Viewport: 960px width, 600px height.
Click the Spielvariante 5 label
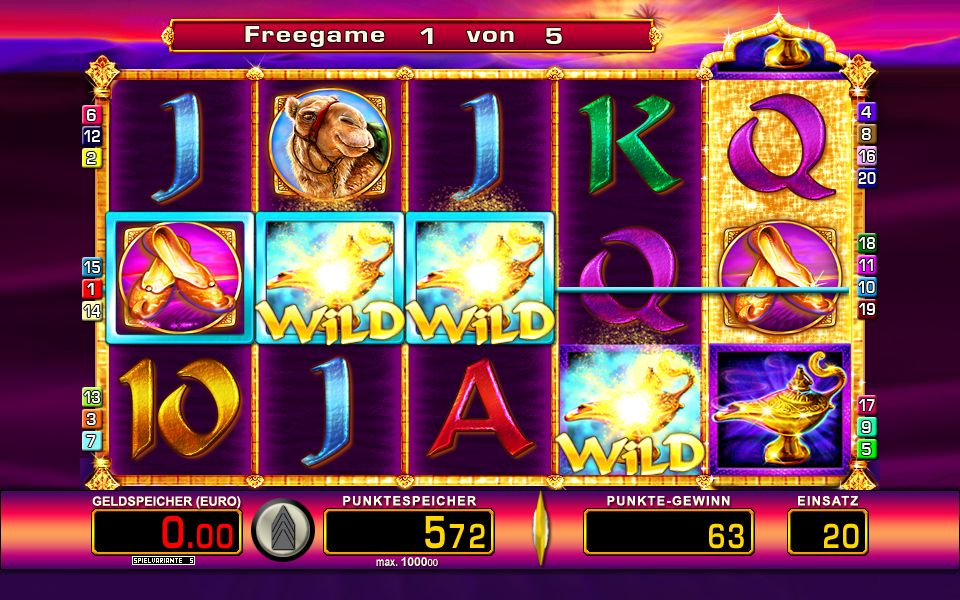[163, 560]
